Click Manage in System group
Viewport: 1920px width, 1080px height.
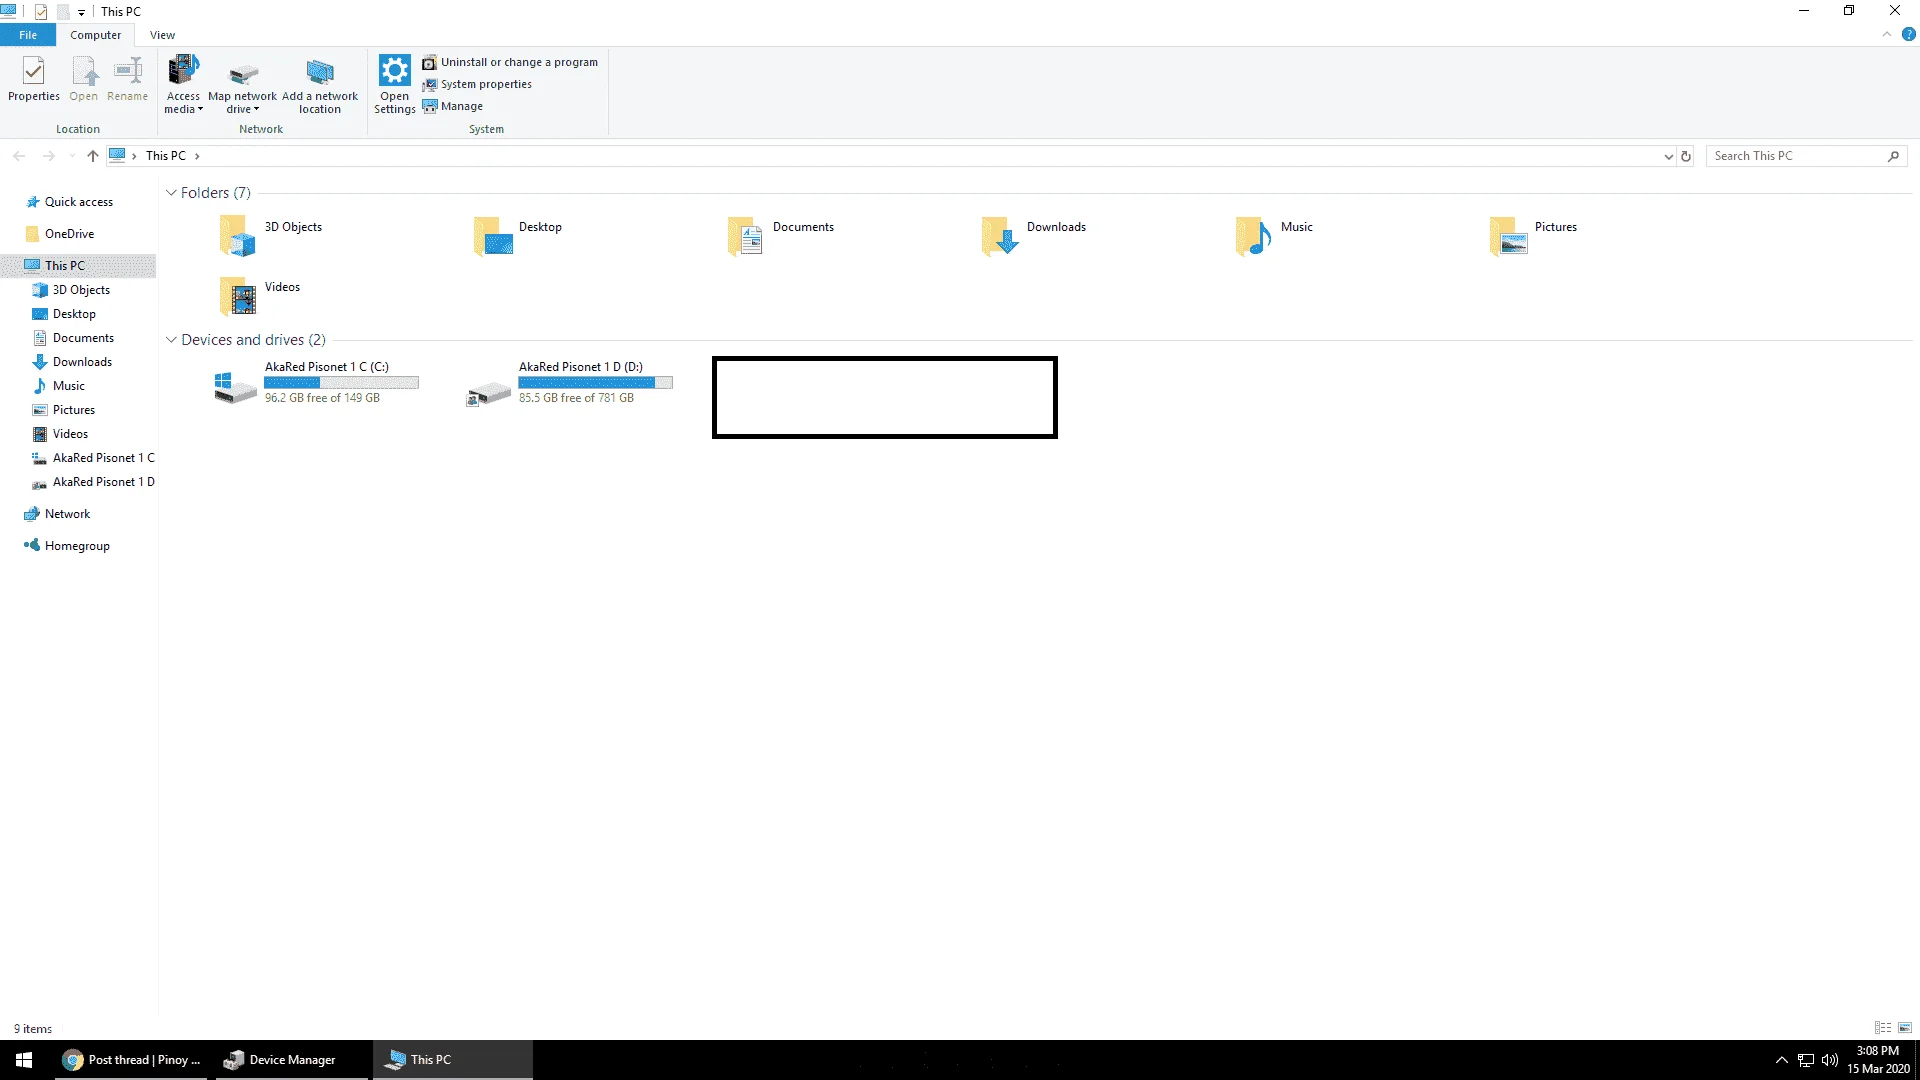pyautogui.click(x=453, y=106)
